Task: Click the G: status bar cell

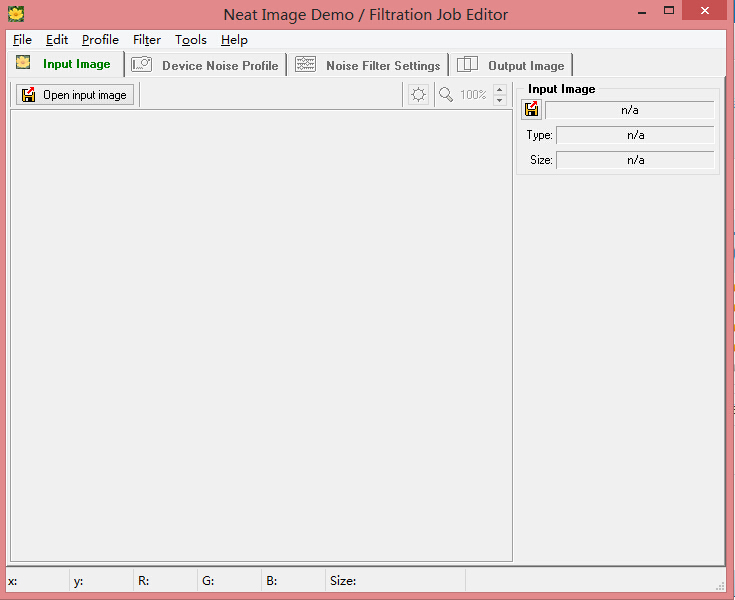Action: tap(230, 581)
